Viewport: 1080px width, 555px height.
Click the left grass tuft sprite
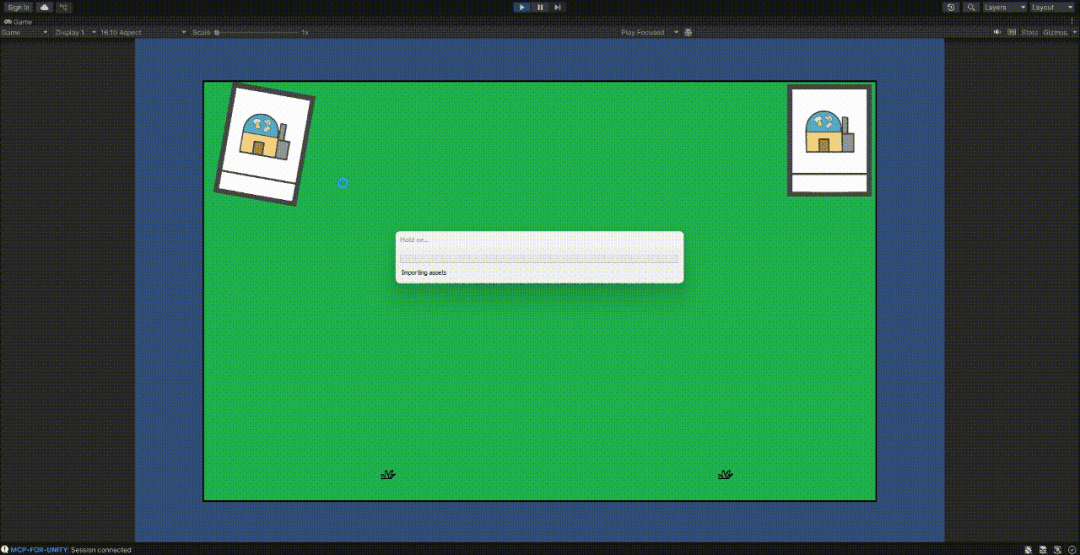pos(388,474)
